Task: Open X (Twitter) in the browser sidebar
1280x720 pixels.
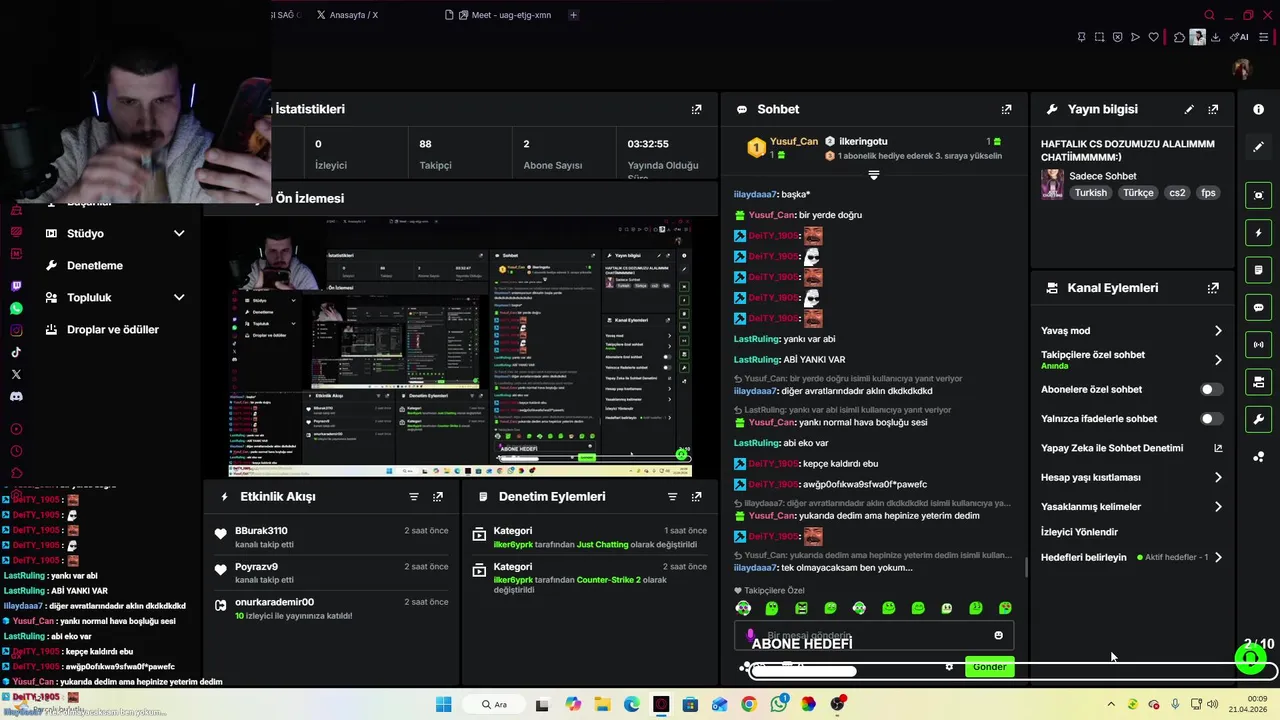Action: point(16,374)
